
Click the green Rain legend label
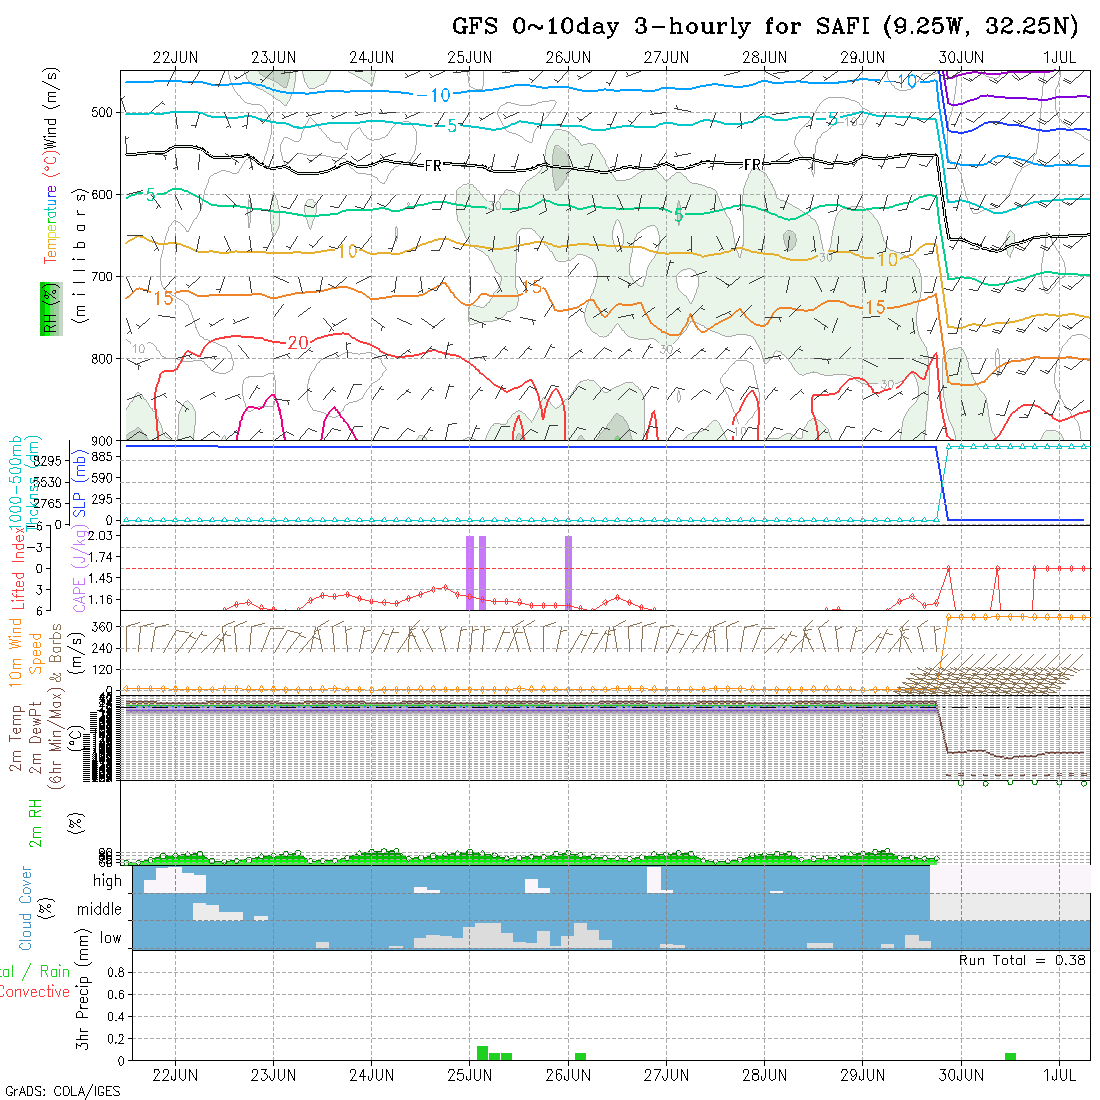(54, 972)
